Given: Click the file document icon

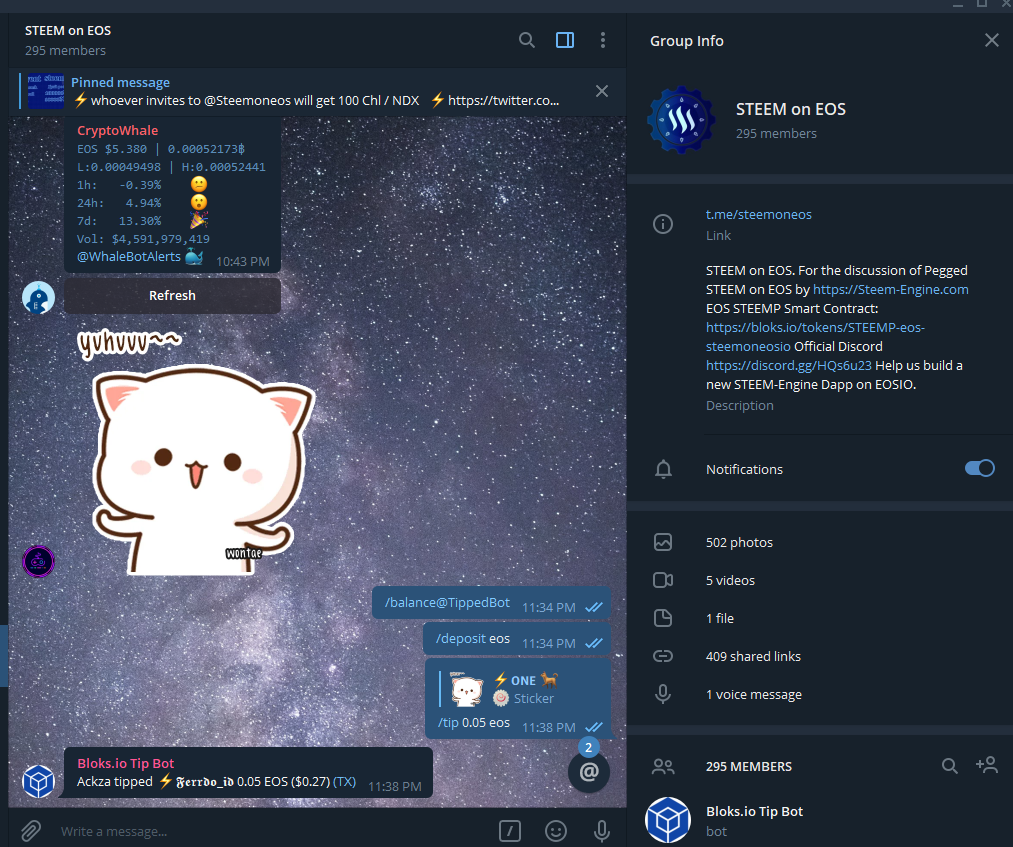Looking at the screenshot, I should [663, 618].
